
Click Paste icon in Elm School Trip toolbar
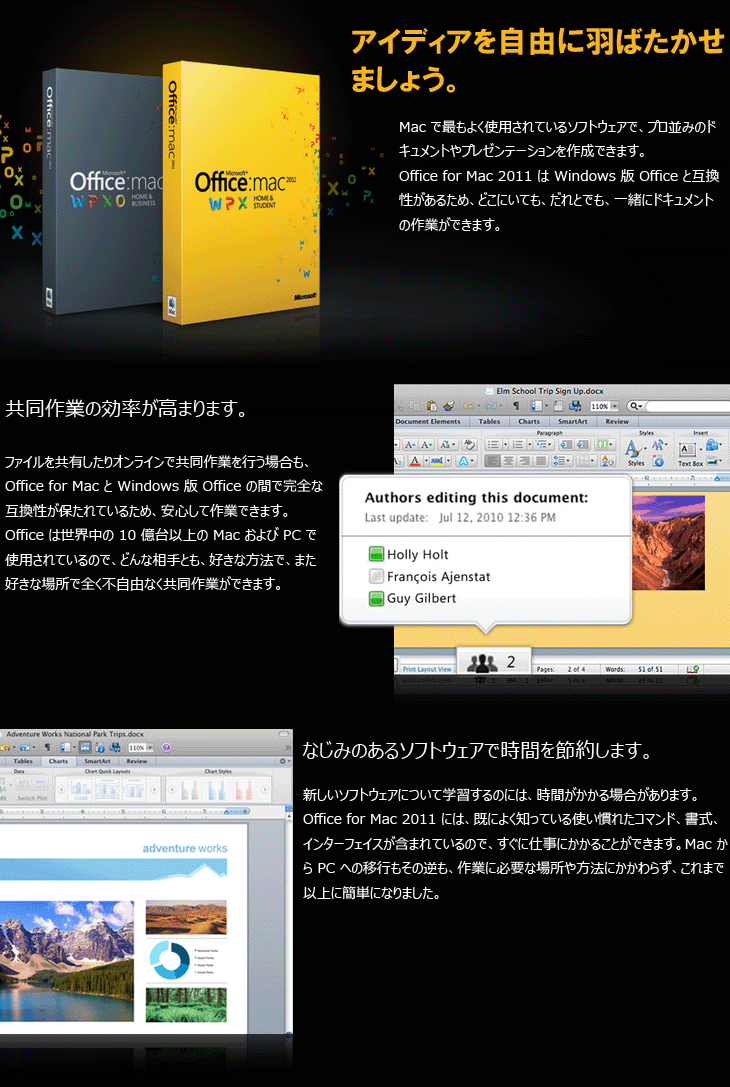(432, 406)
